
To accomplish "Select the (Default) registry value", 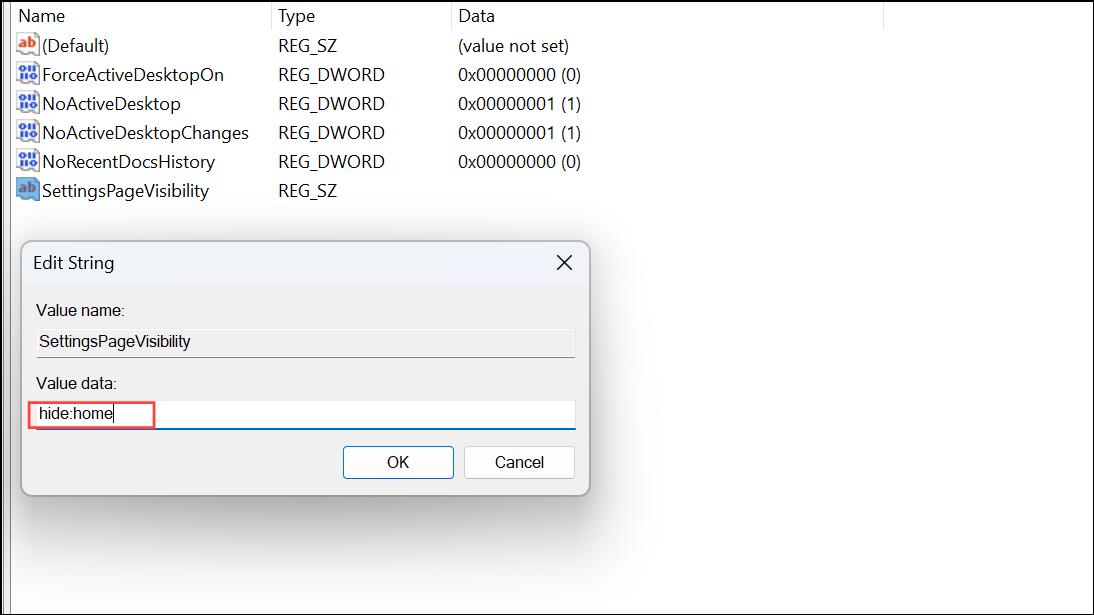I will [x=71, y=45].
